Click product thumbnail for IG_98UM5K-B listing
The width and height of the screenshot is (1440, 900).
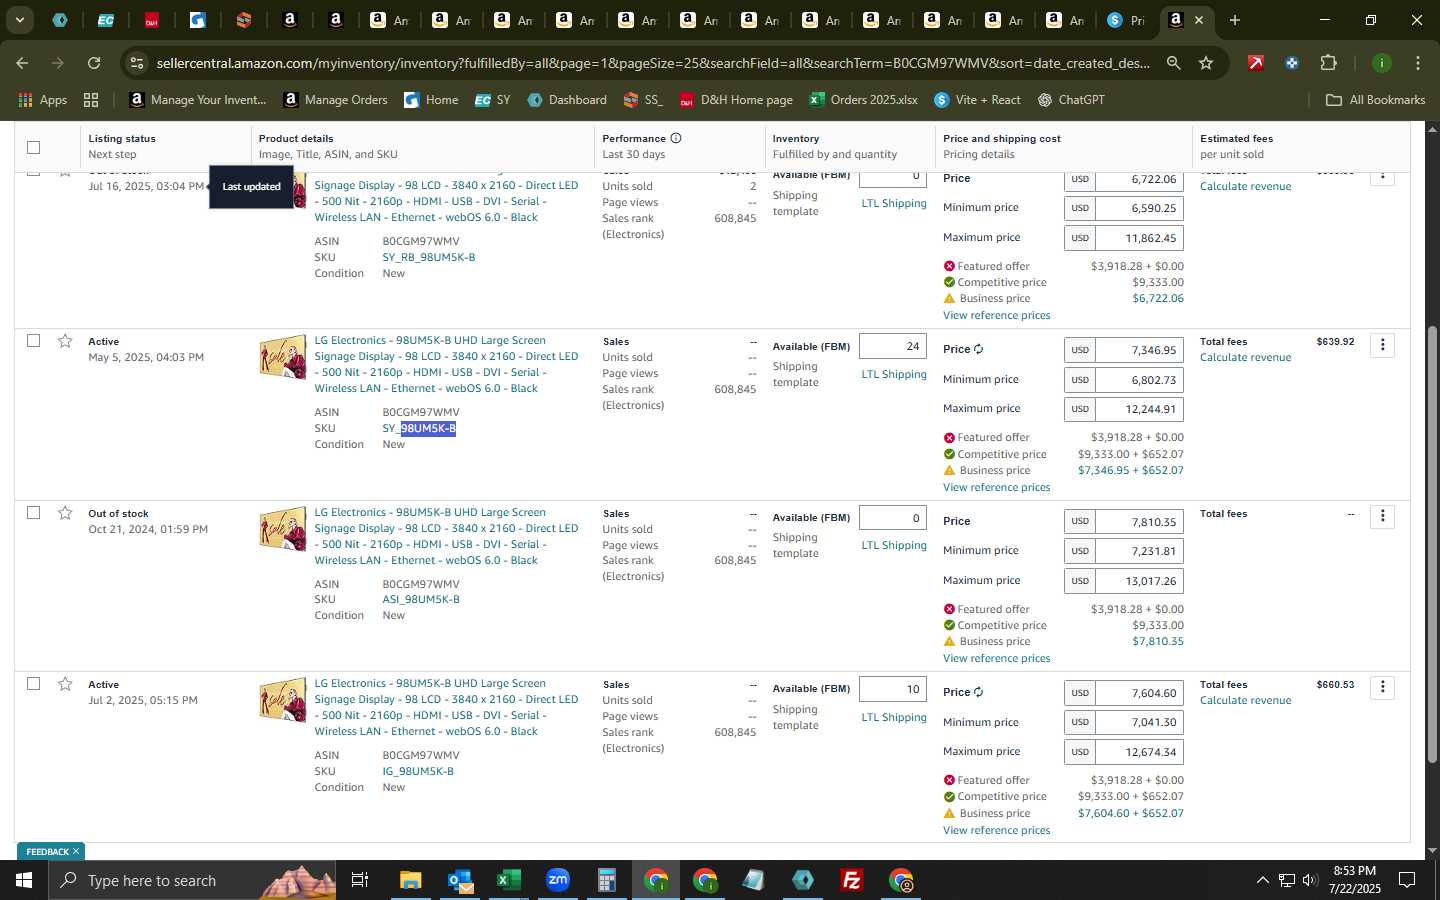(283, 701)
